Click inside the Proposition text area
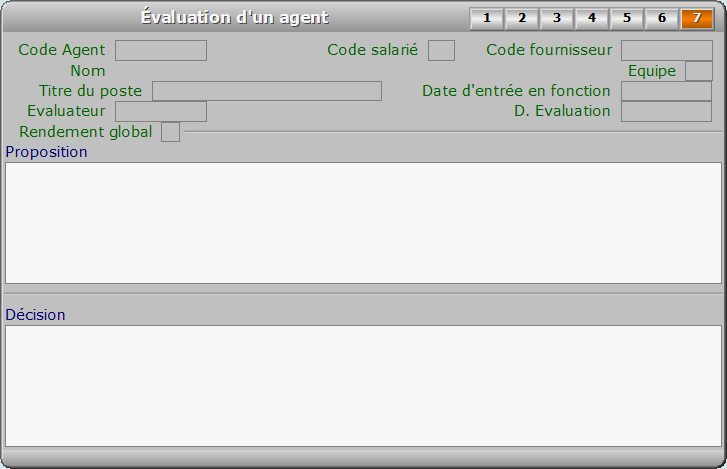This screenshot has width=727, height=469. pos(364,223)
